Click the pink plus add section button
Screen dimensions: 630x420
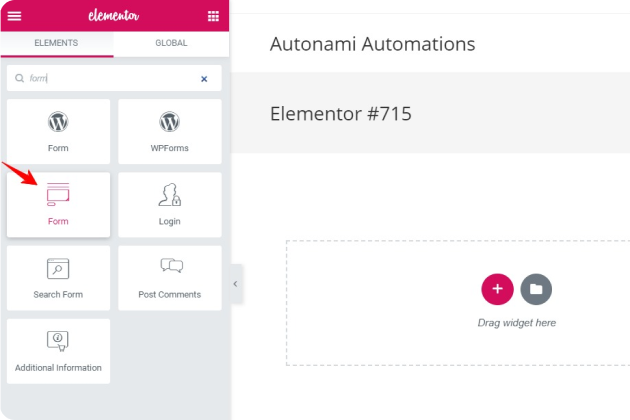coord(497,289)
